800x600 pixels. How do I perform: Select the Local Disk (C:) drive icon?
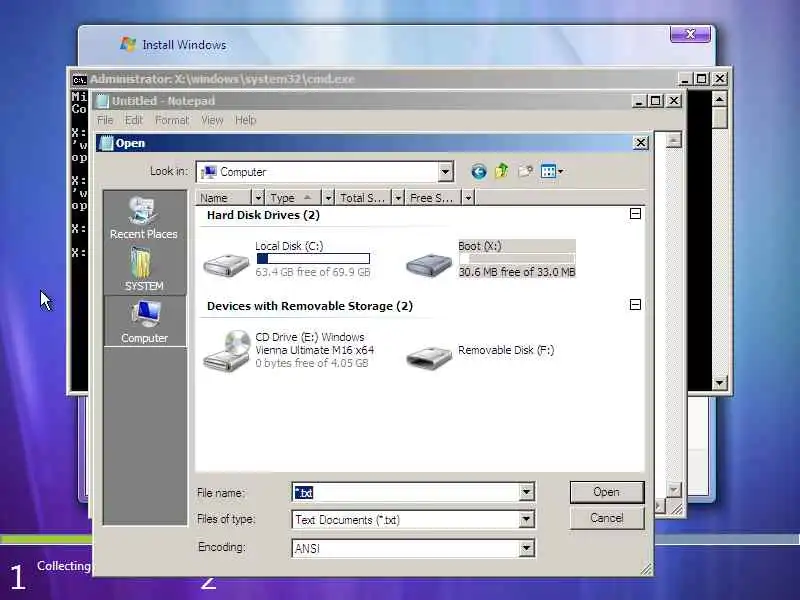pyautogui.click(x=226, y=264)
